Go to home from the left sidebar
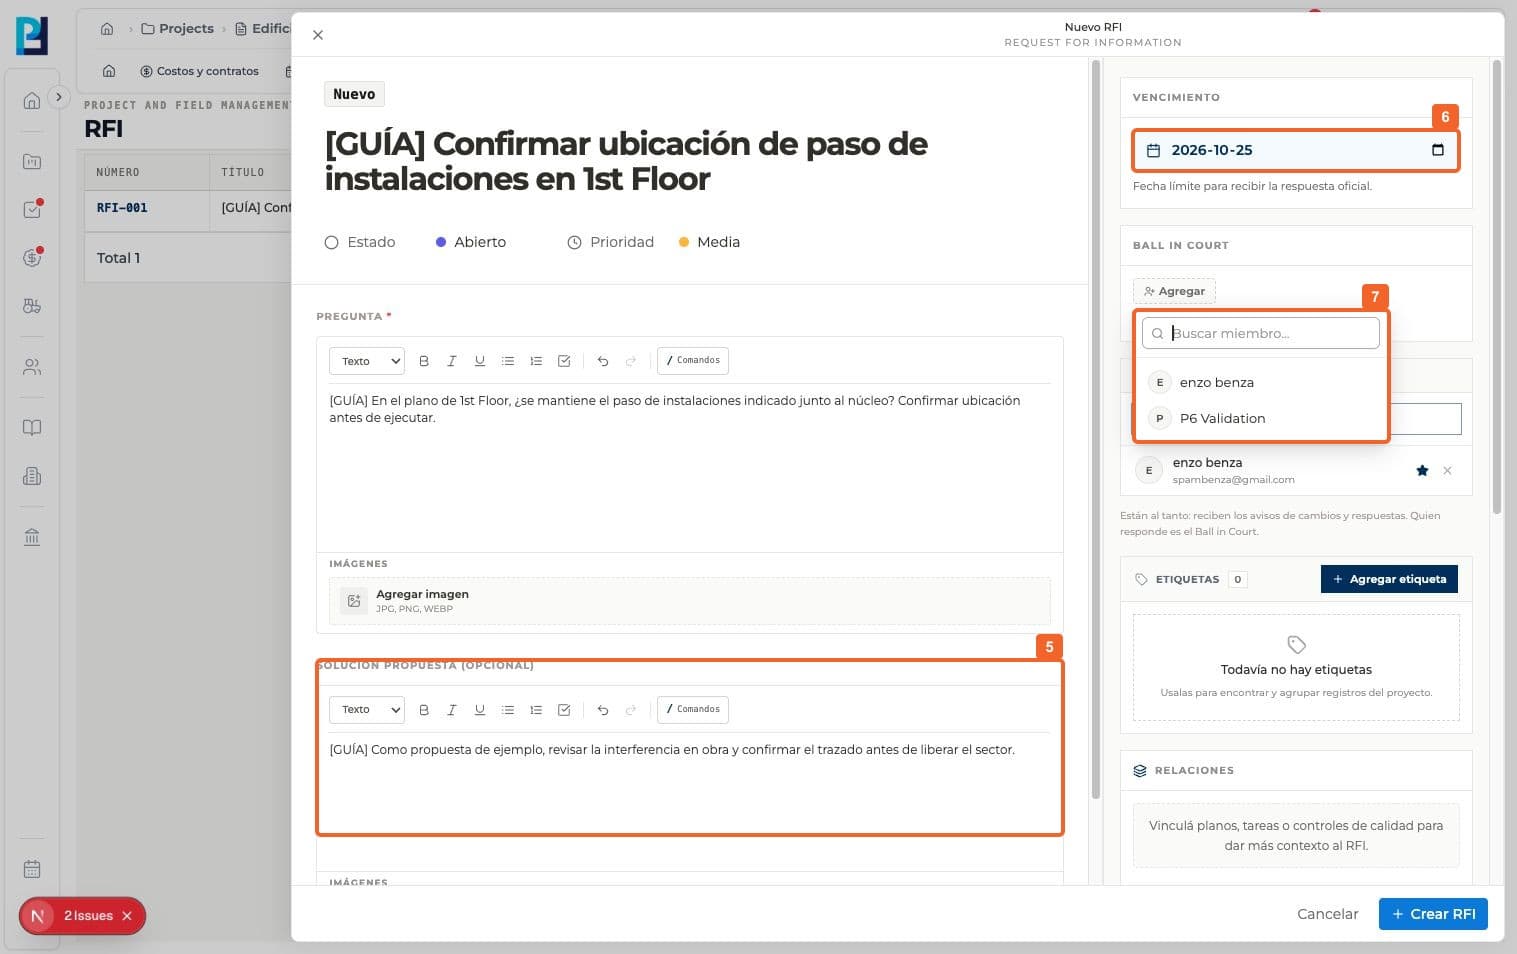Image resolution: width=1517 pixels, height=954 pixels. click(x=32, y=100)
